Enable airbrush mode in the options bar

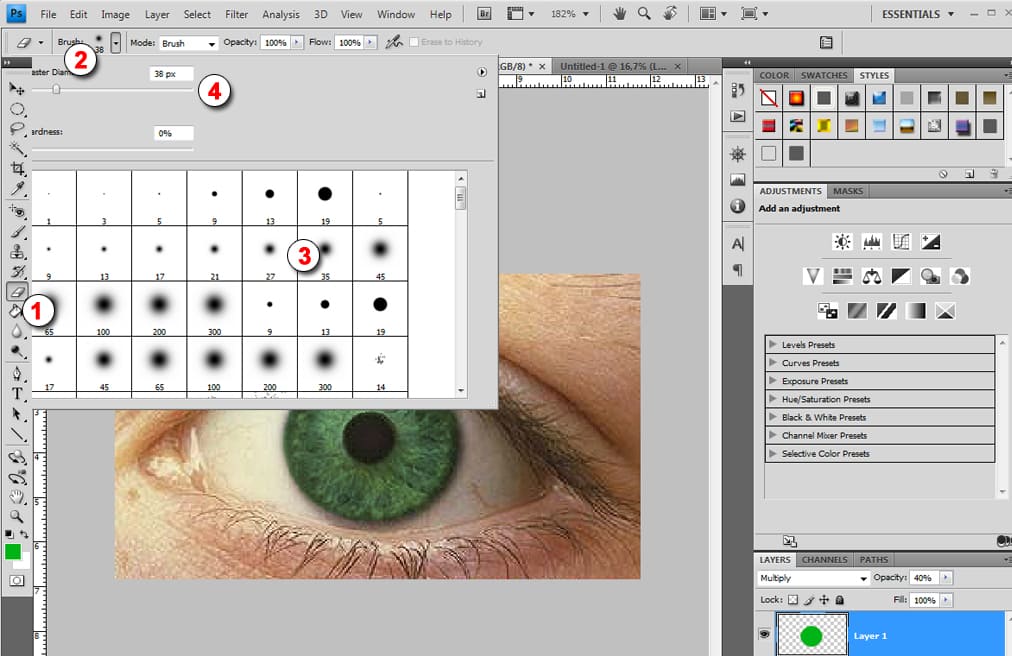pyautogui.click(x=394, y=43)
